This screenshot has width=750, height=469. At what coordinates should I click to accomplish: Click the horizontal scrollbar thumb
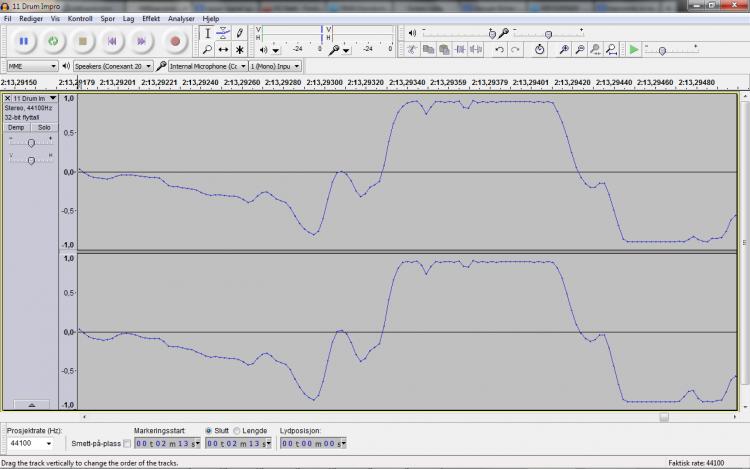[664, 417]
